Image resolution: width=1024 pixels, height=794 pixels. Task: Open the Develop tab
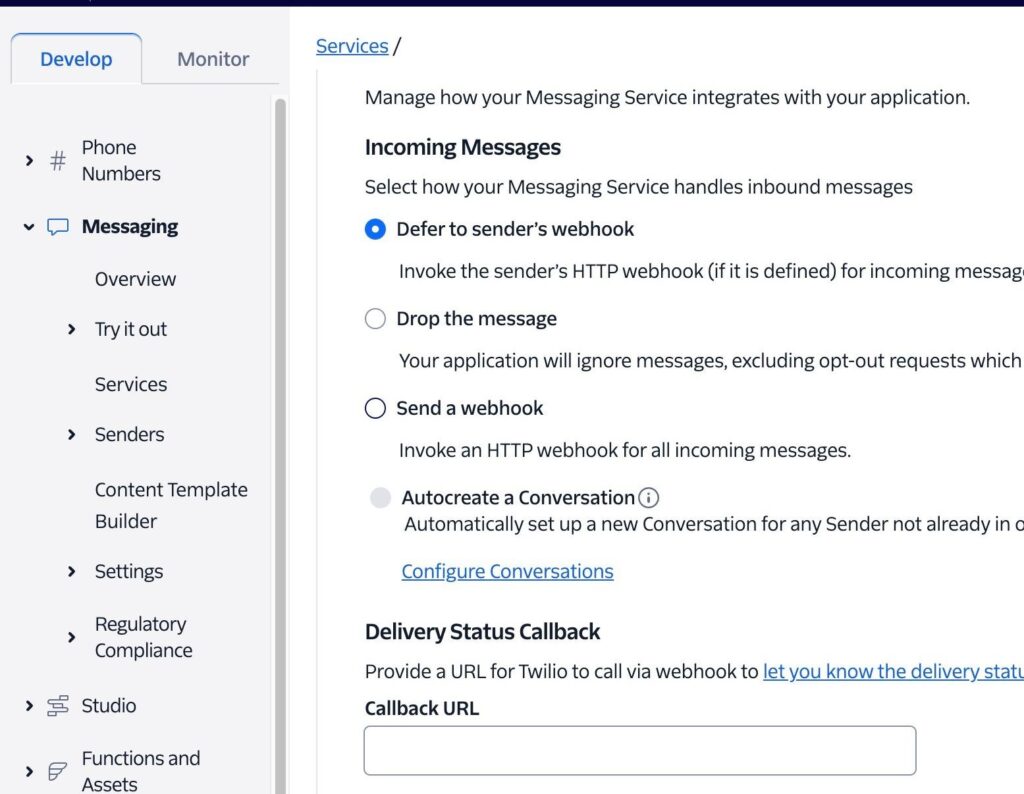pyautogui.click(x=76, y=59)
